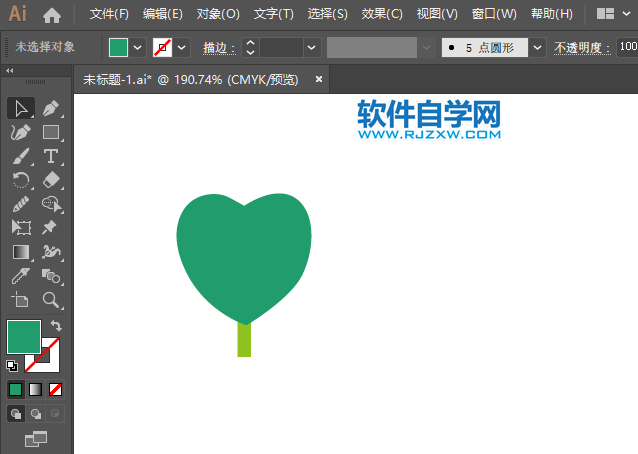This screenshot has width=638, height=454.
Task: Select the Gradient tool
Action: [21, 252]
